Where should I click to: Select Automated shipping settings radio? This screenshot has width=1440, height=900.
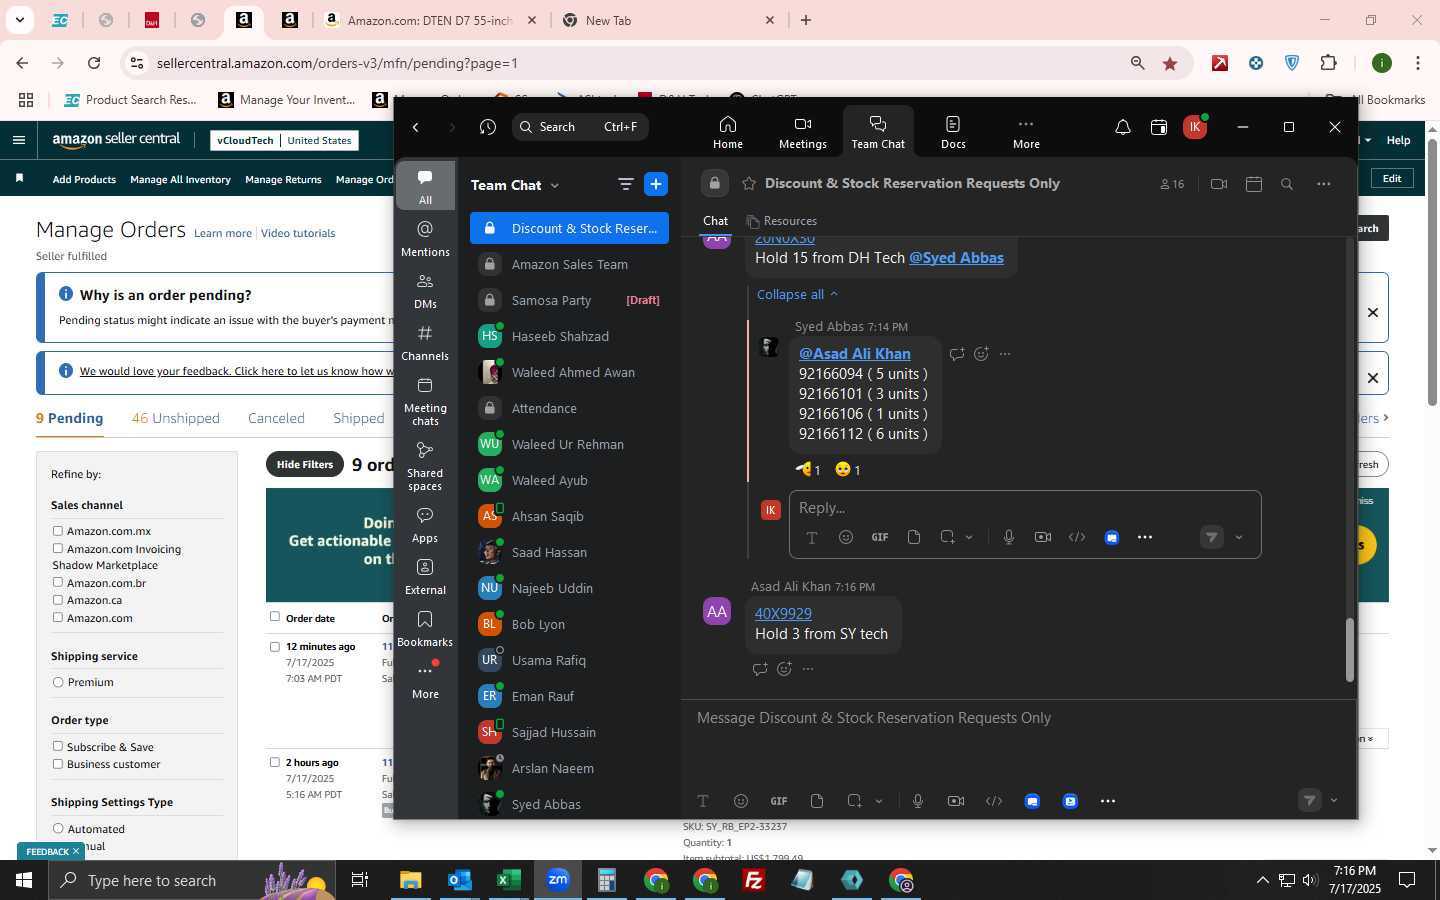point(58,828)
